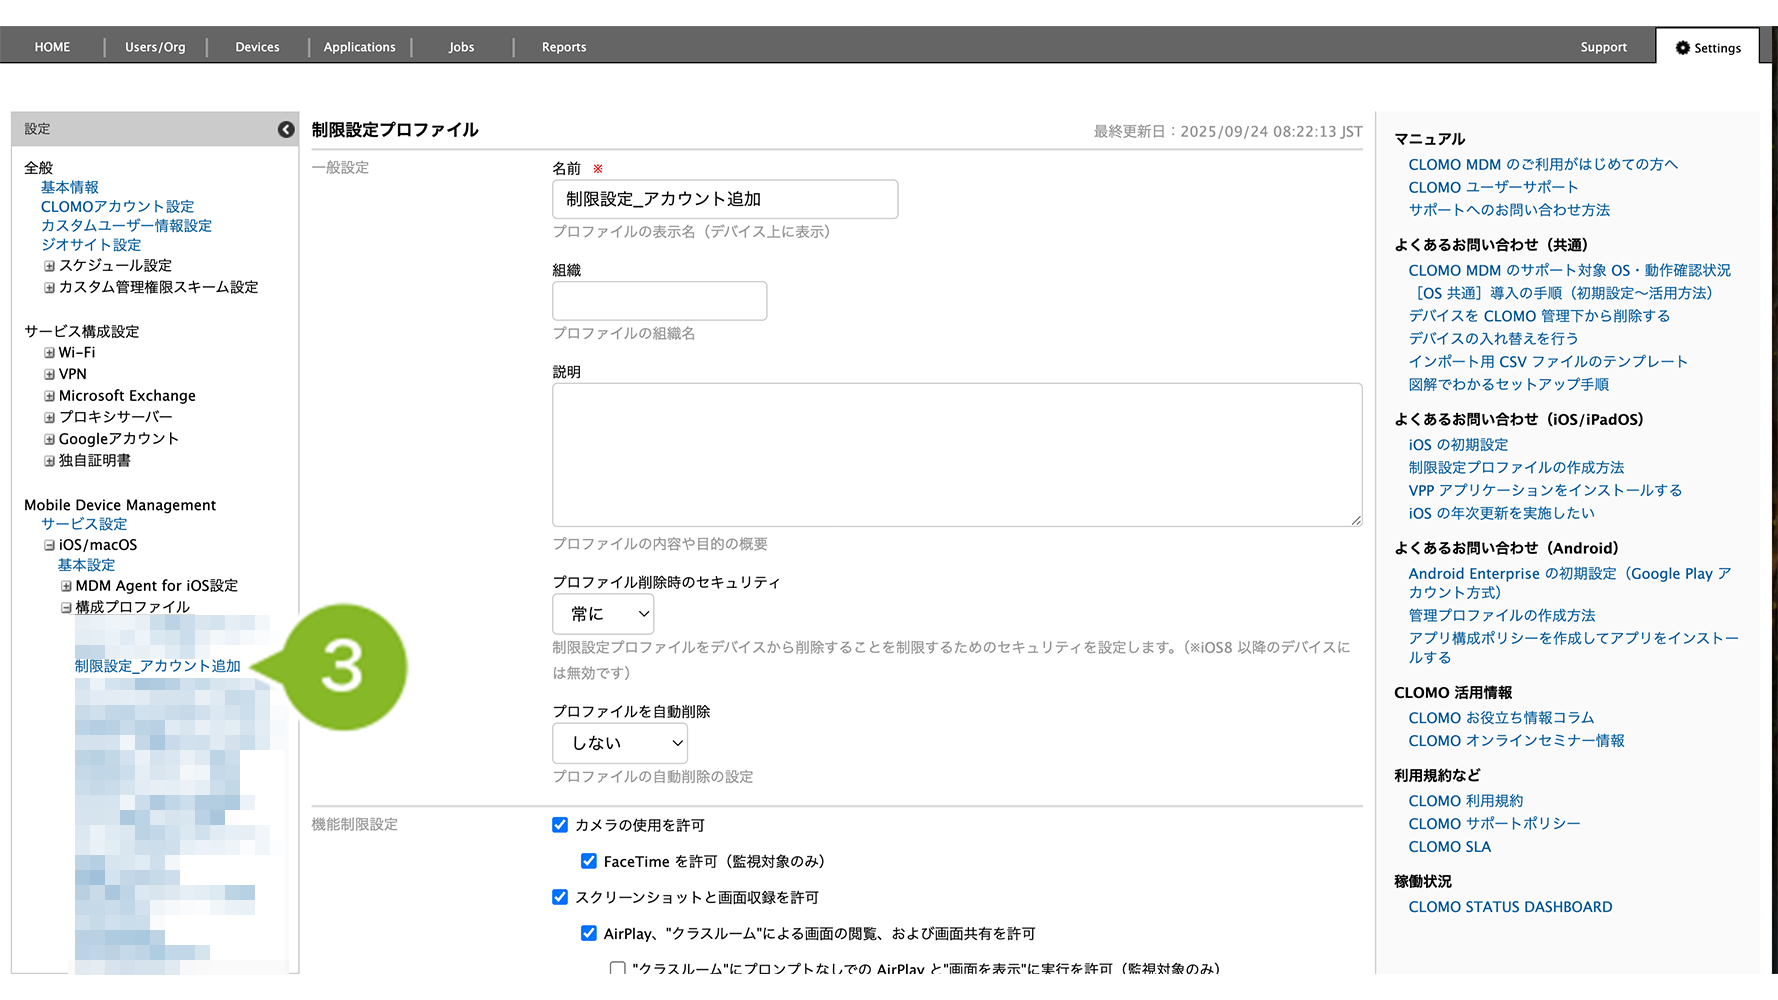This screenshot has width=1778, height=1000.
Task: Toggle スクリーンショットと画面収録を許可 checkbox
Action: point(560,897)
